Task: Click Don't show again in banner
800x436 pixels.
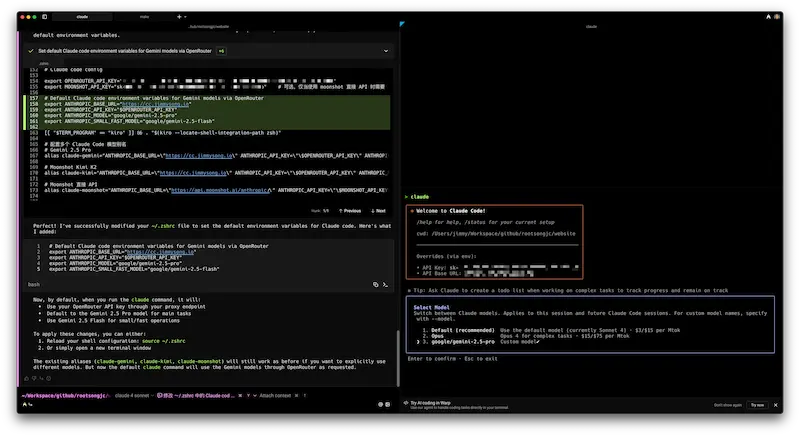Action: click(x=728, y=405)
